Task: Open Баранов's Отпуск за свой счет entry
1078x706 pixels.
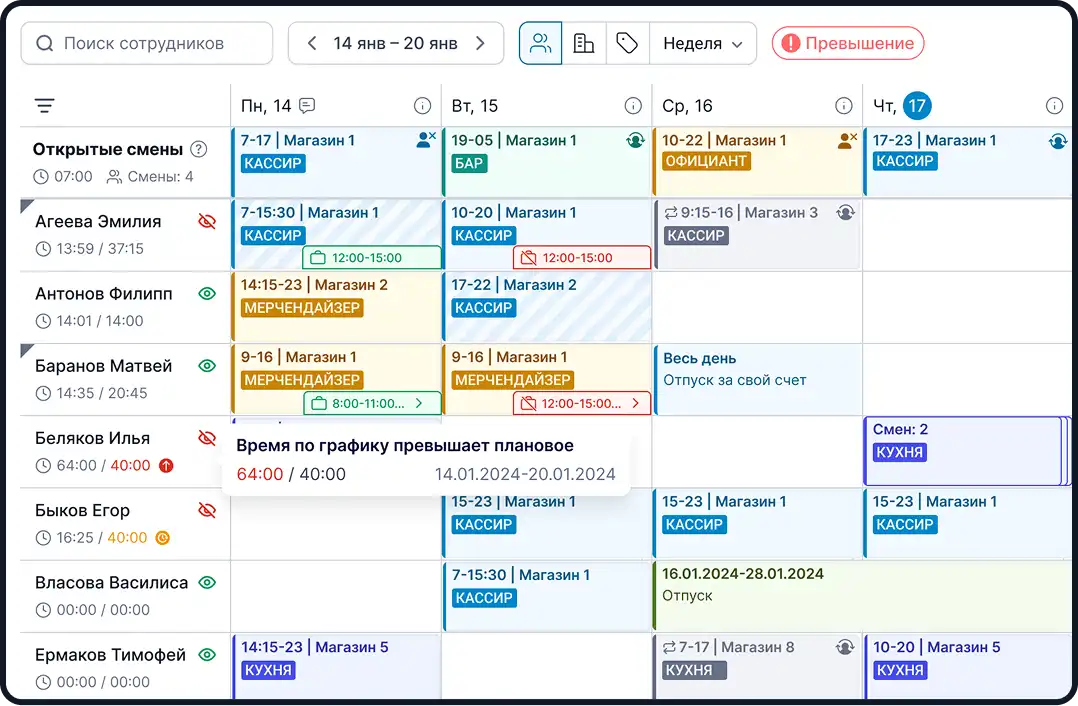Action: tap(758, 379)
